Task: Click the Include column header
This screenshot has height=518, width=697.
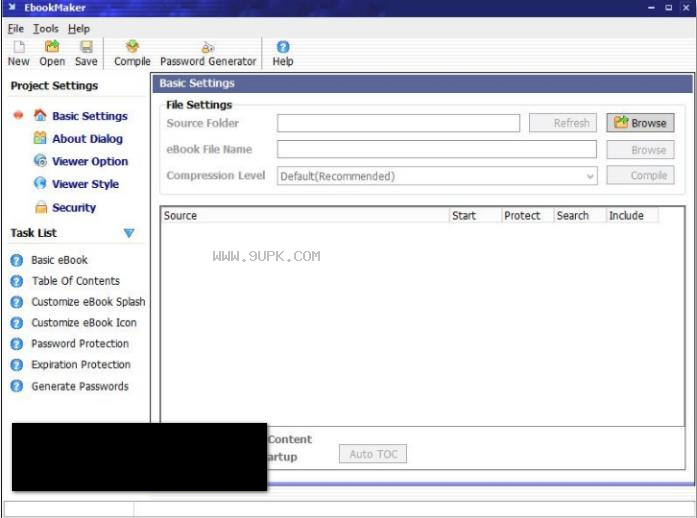Action: click(632, 216)
